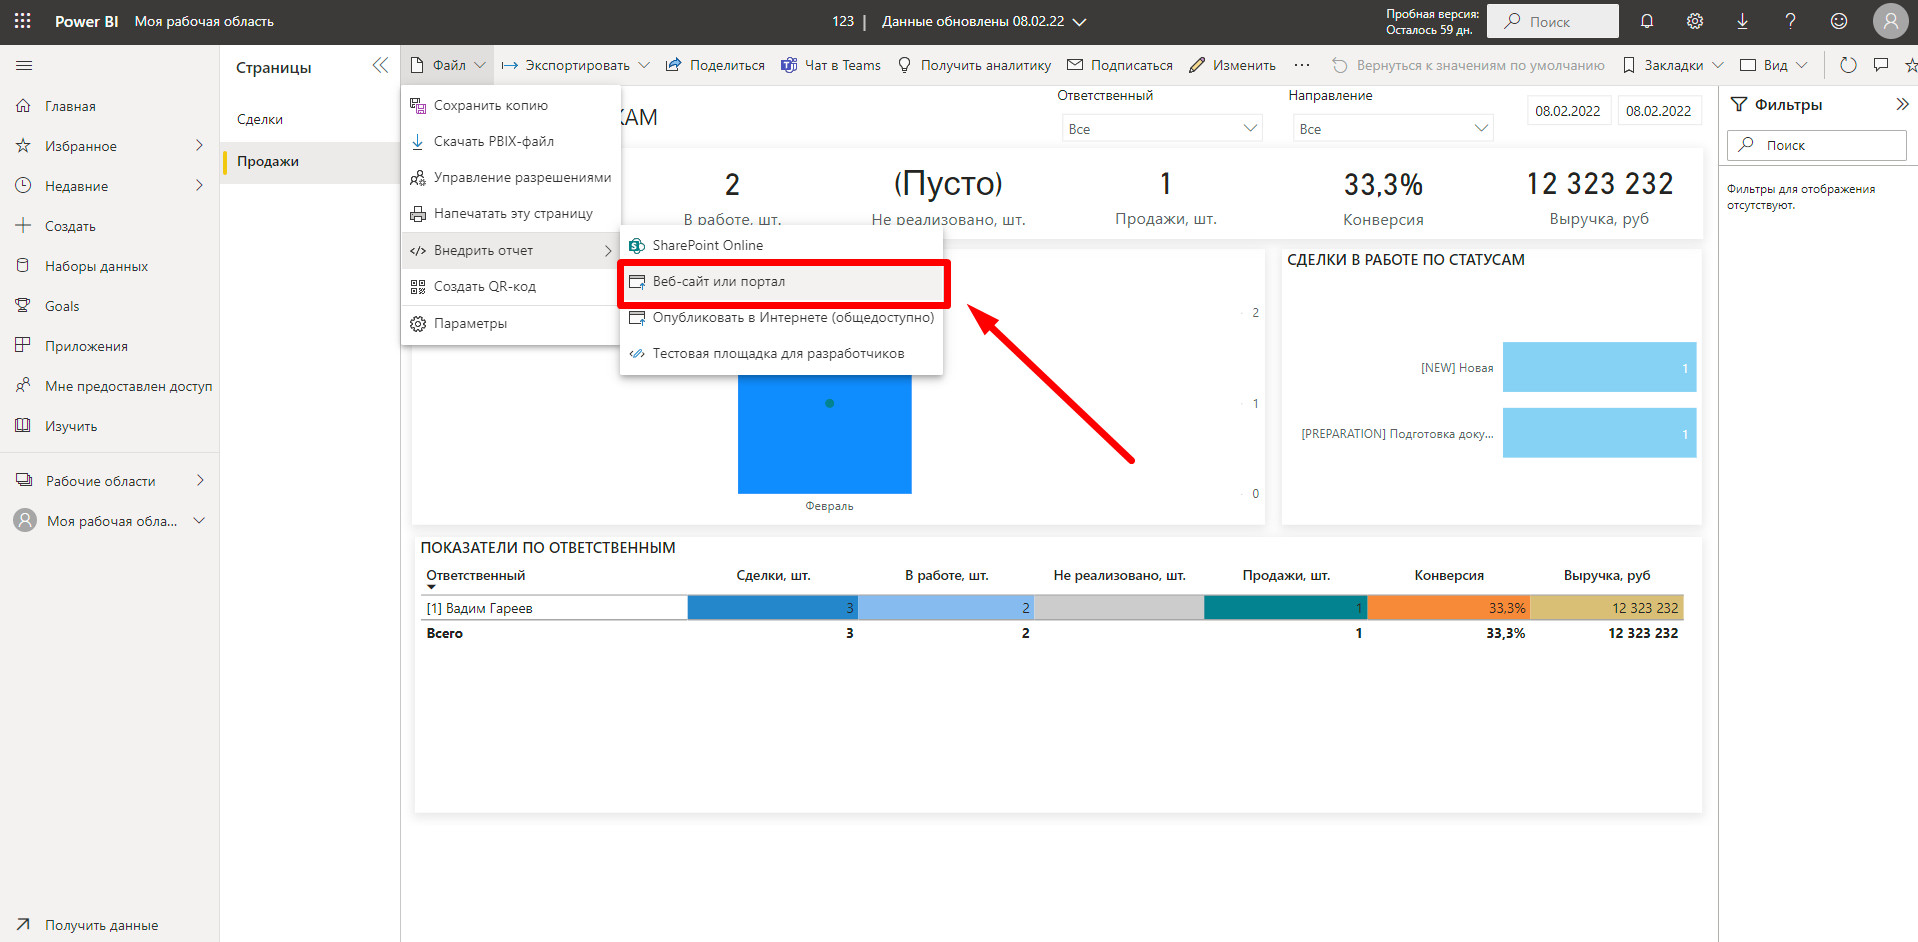Open the Направление dropdown
The image size is (1918, 942).
[1391, 128]
